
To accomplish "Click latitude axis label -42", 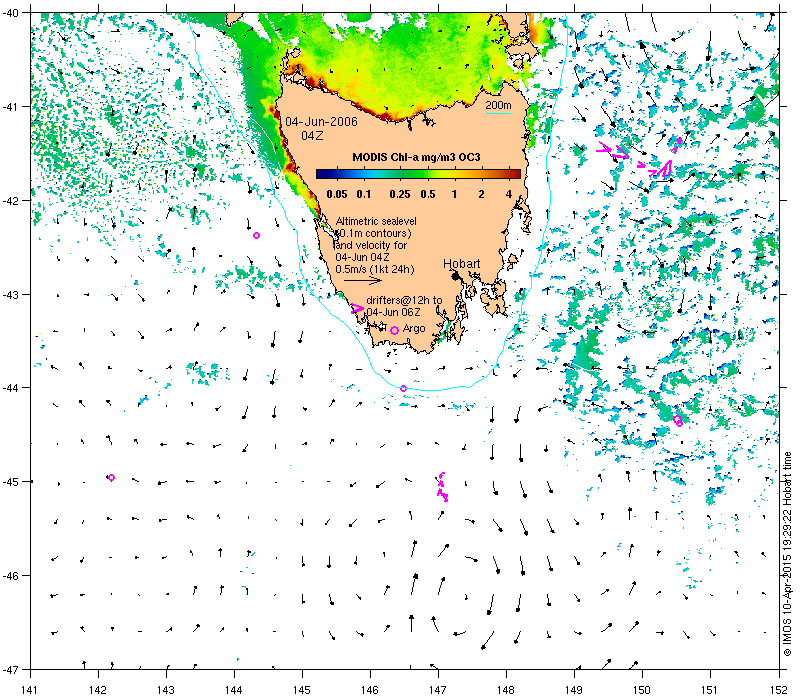I will tap(10, 201).
